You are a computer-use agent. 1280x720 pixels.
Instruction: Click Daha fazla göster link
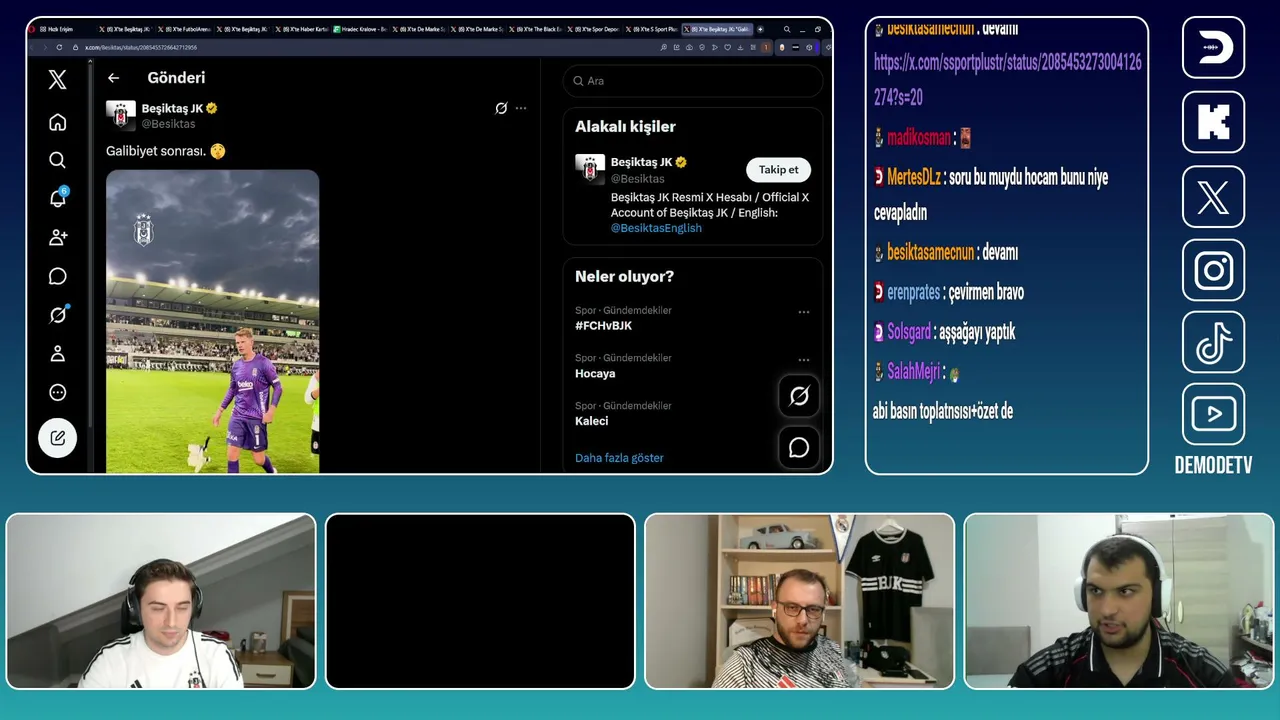[619, 458]
